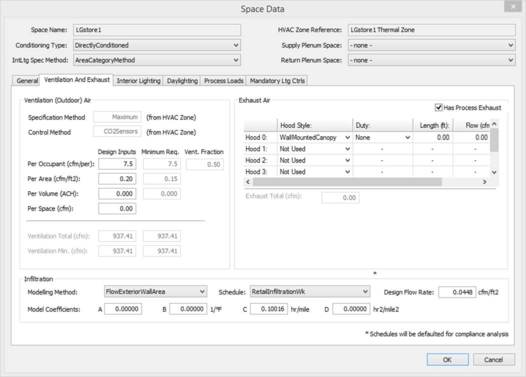Edit Per Volume ACH design input
This screenshot has width=526, height=377.
coord(117,194)
